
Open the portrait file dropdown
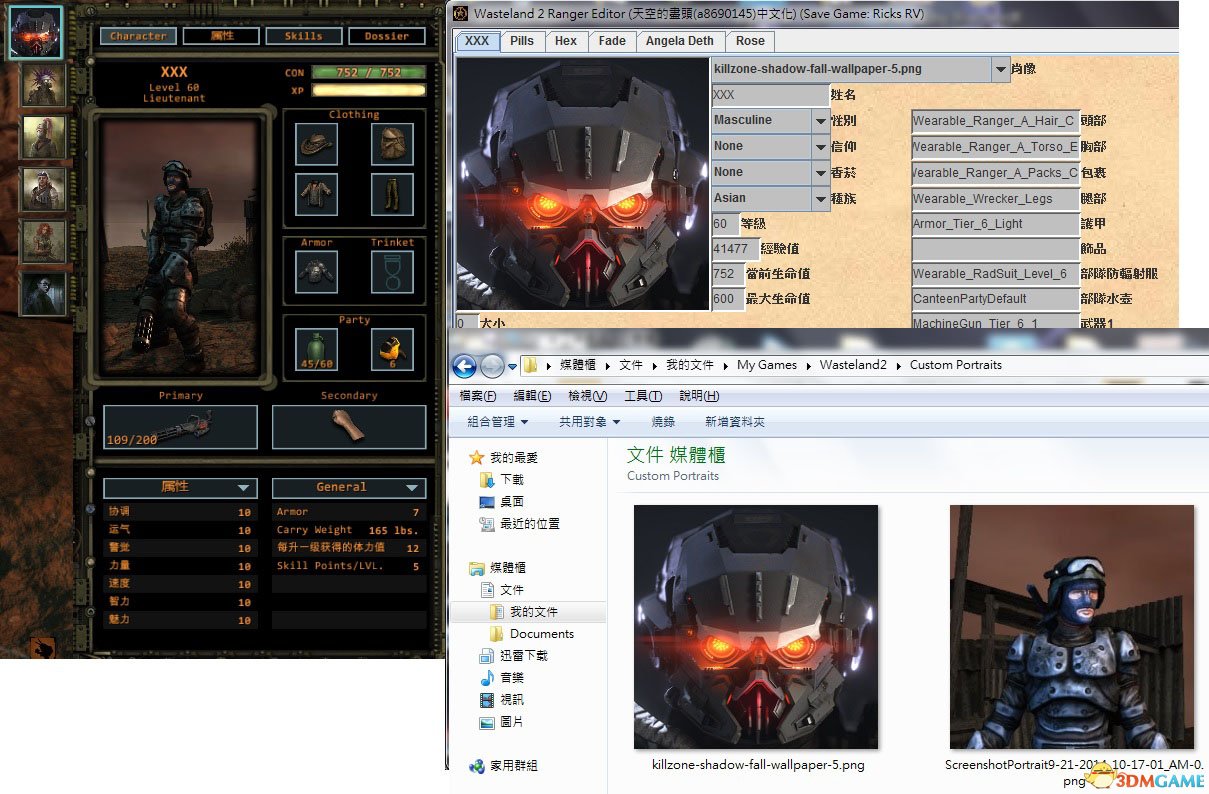tap(1000, 69)
